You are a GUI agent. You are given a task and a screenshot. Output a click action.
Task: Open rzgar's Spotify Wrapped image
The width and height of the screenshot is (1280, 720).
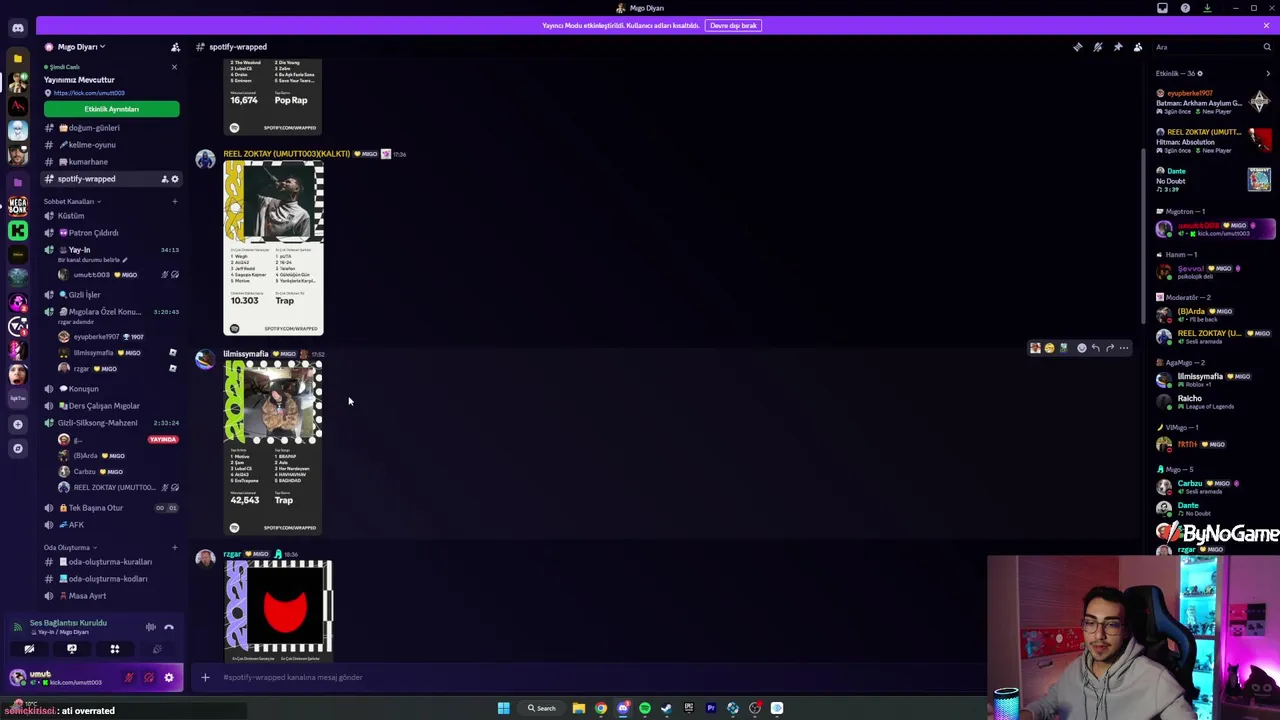tap(278, 611)
